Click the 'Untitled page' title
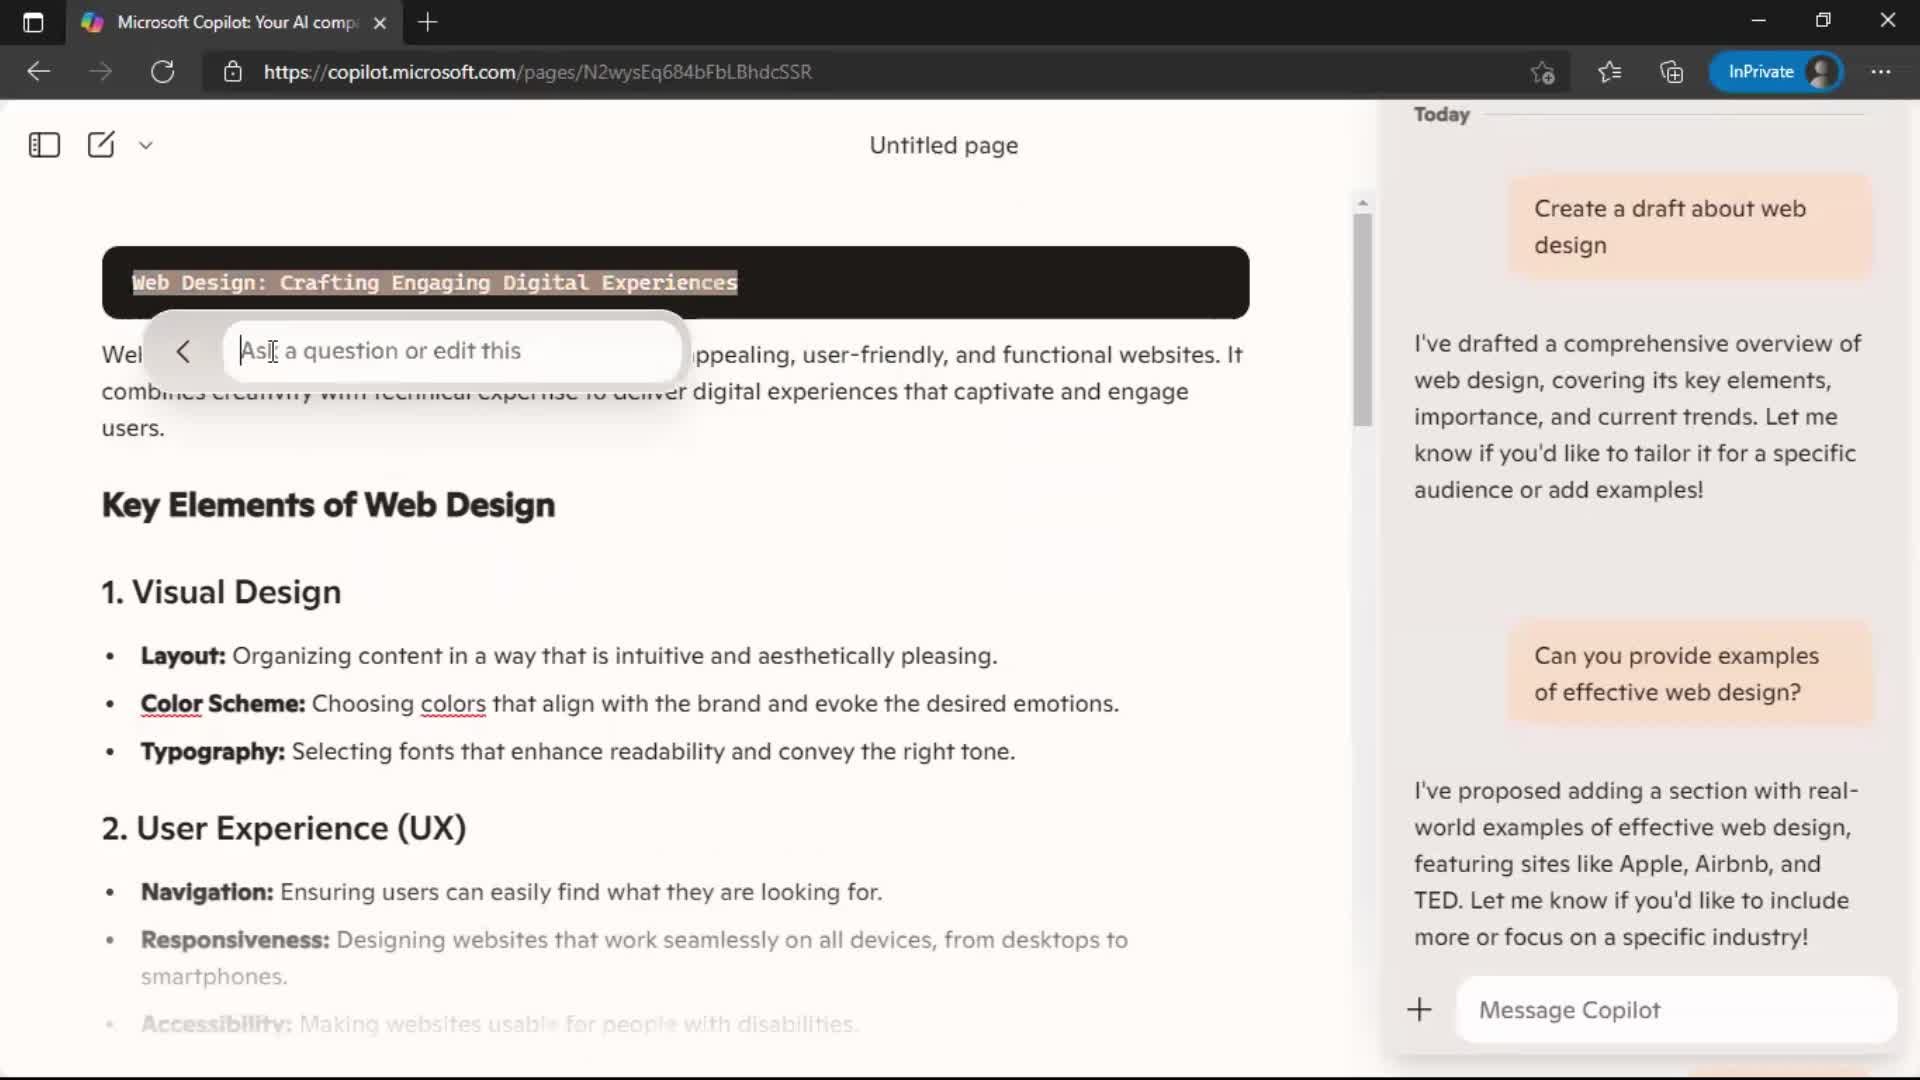Viewport: 1920px width, 1080px height. (x=944, y=145)
